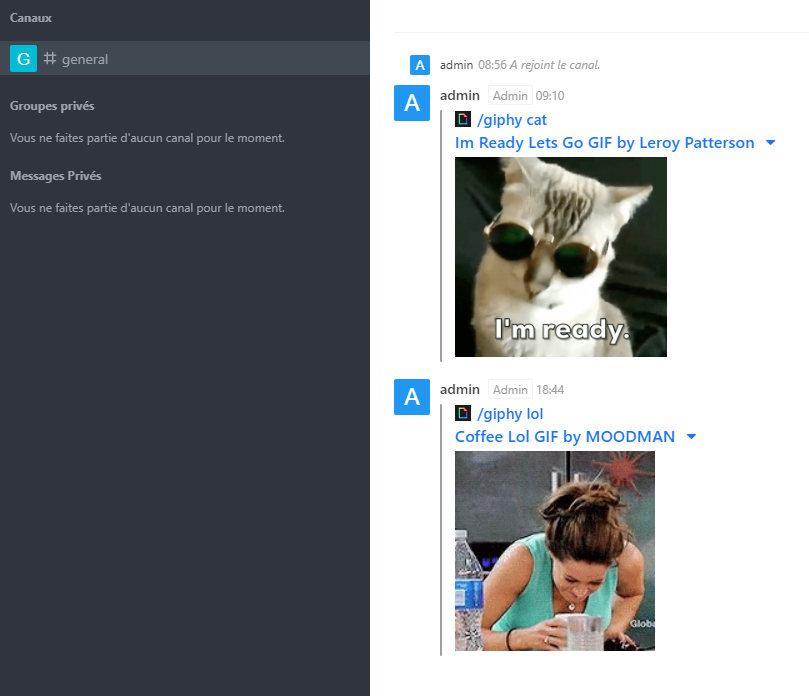Click the small admin avatar on the join message
The width and height of the screenshot is (809, 696).
(x=419, y=65)
